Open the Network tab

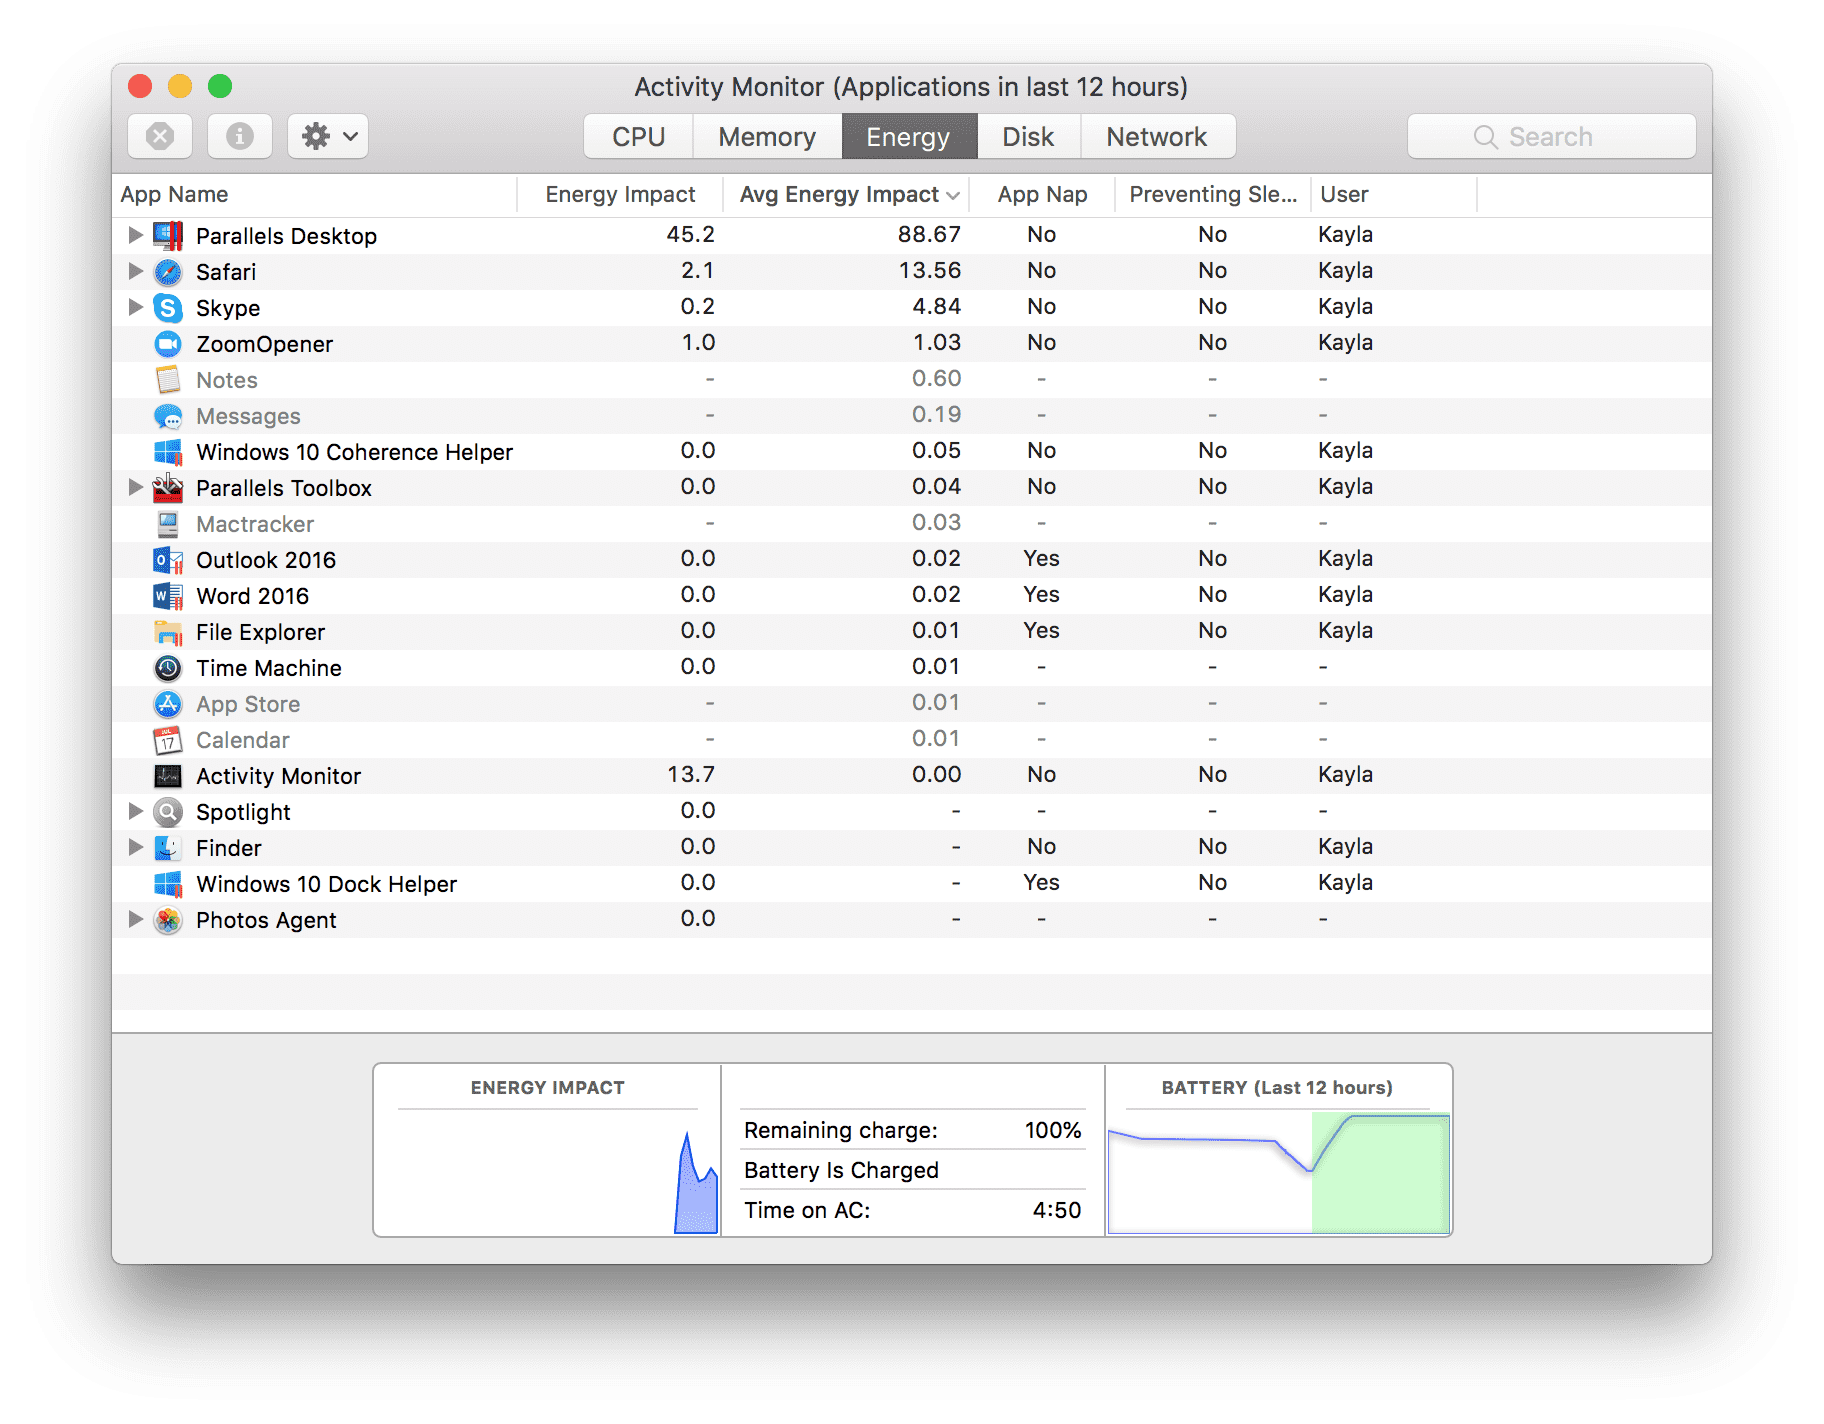[1157, 136]
